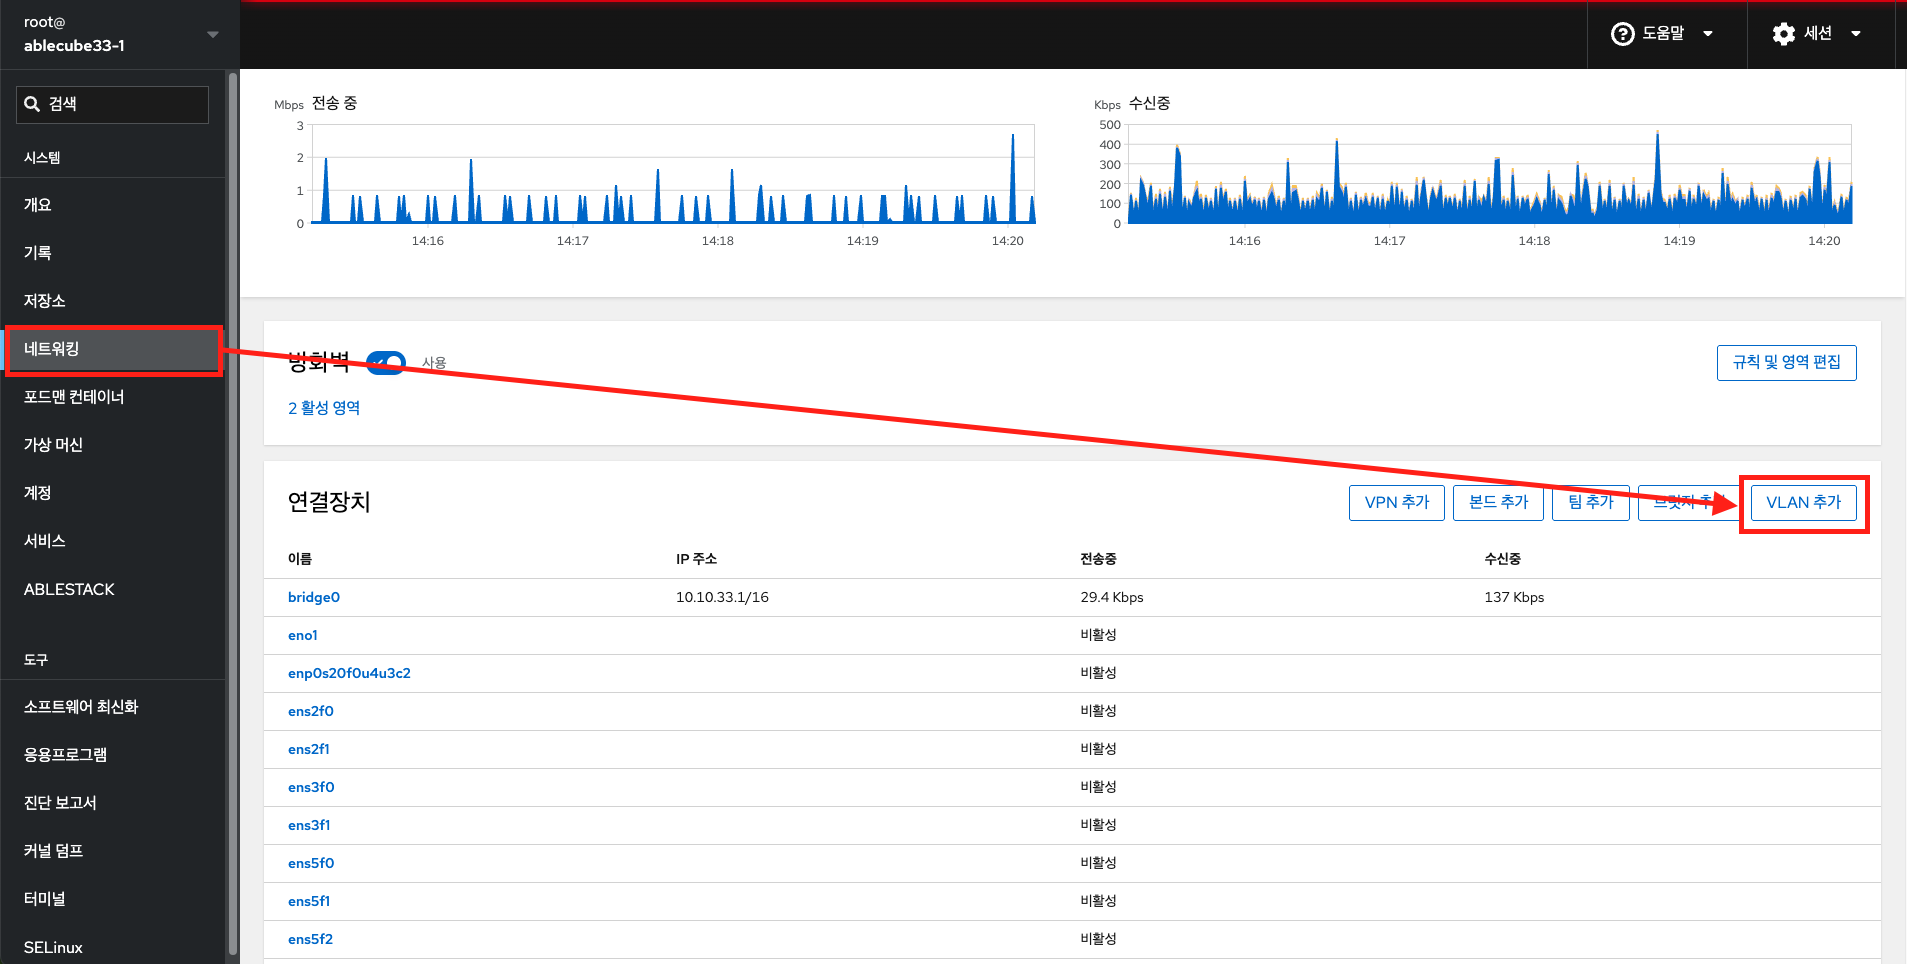The image size is (1907, 964).
Task: Click the sidebar vertical scrollbar
Action: click(233, 500)
